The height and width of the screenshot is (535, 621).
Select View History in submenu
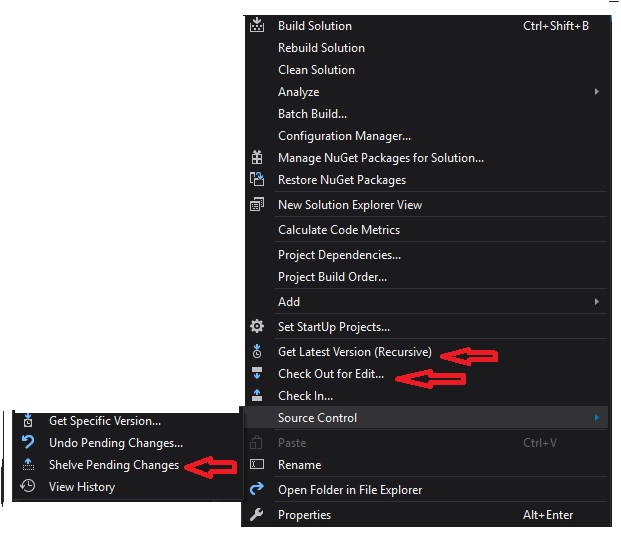128,486
